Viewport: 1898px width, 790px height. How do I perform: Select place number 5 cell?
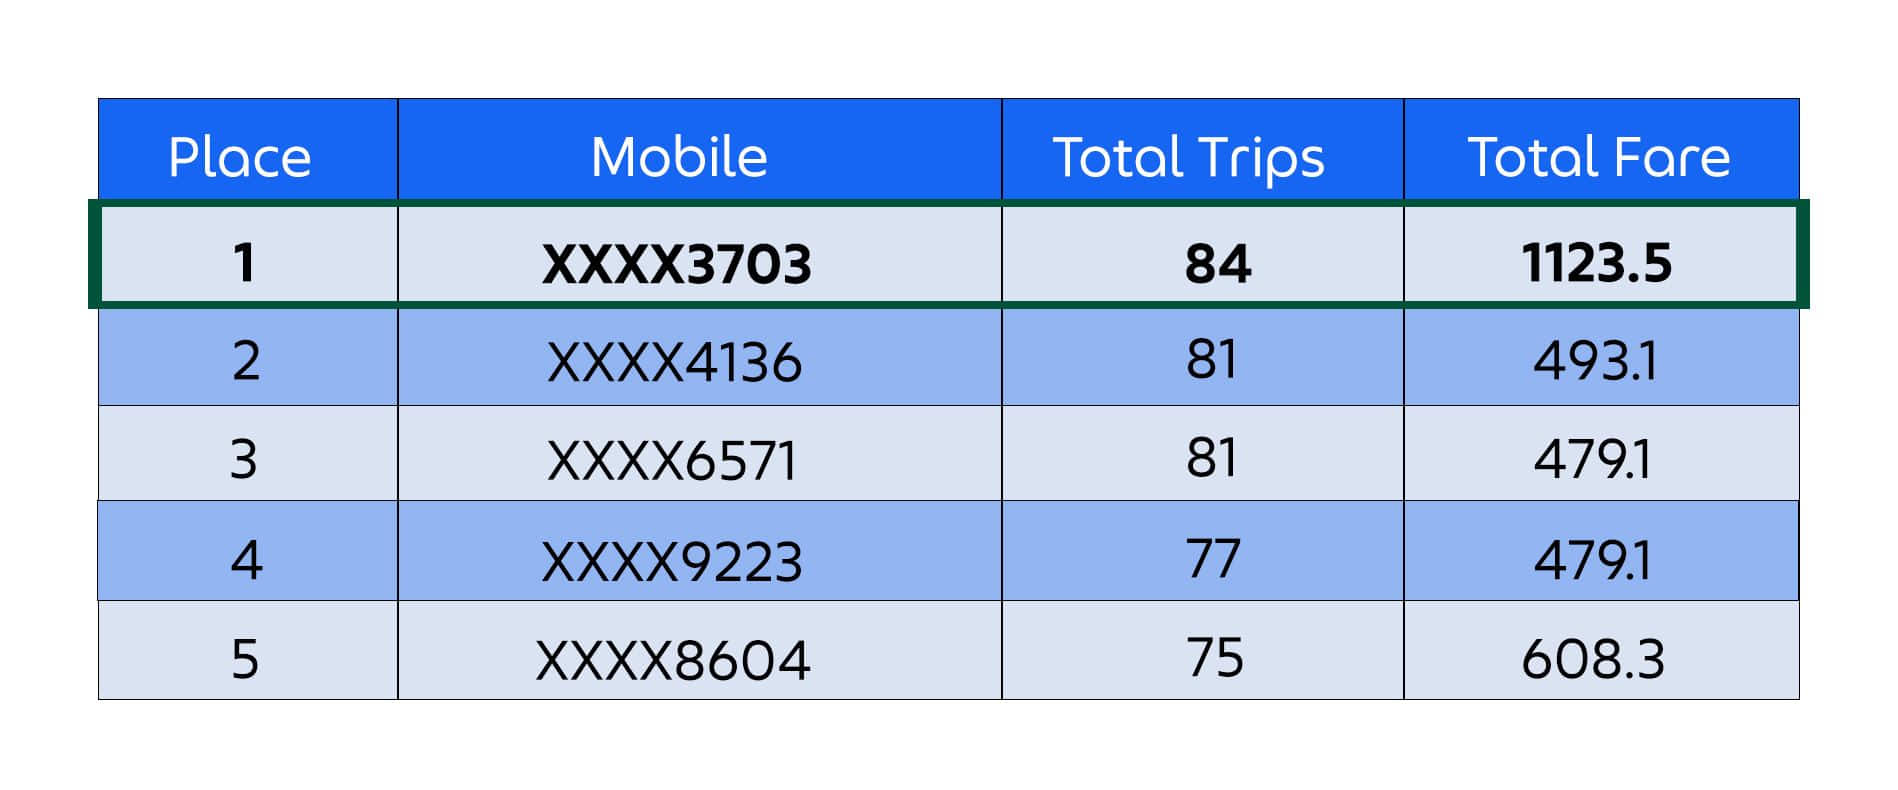tap(248, 650)
